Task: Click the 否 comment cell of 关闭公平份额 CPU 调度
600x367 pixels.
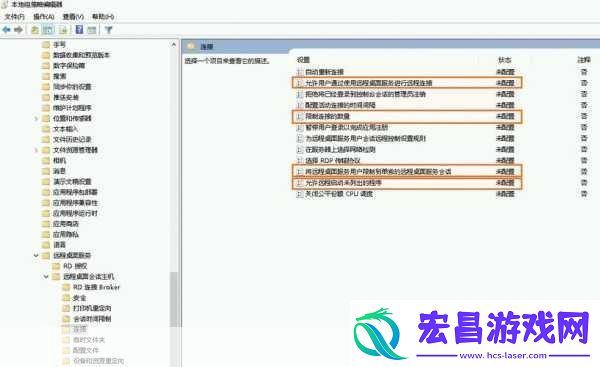Action: pos(584,194)
